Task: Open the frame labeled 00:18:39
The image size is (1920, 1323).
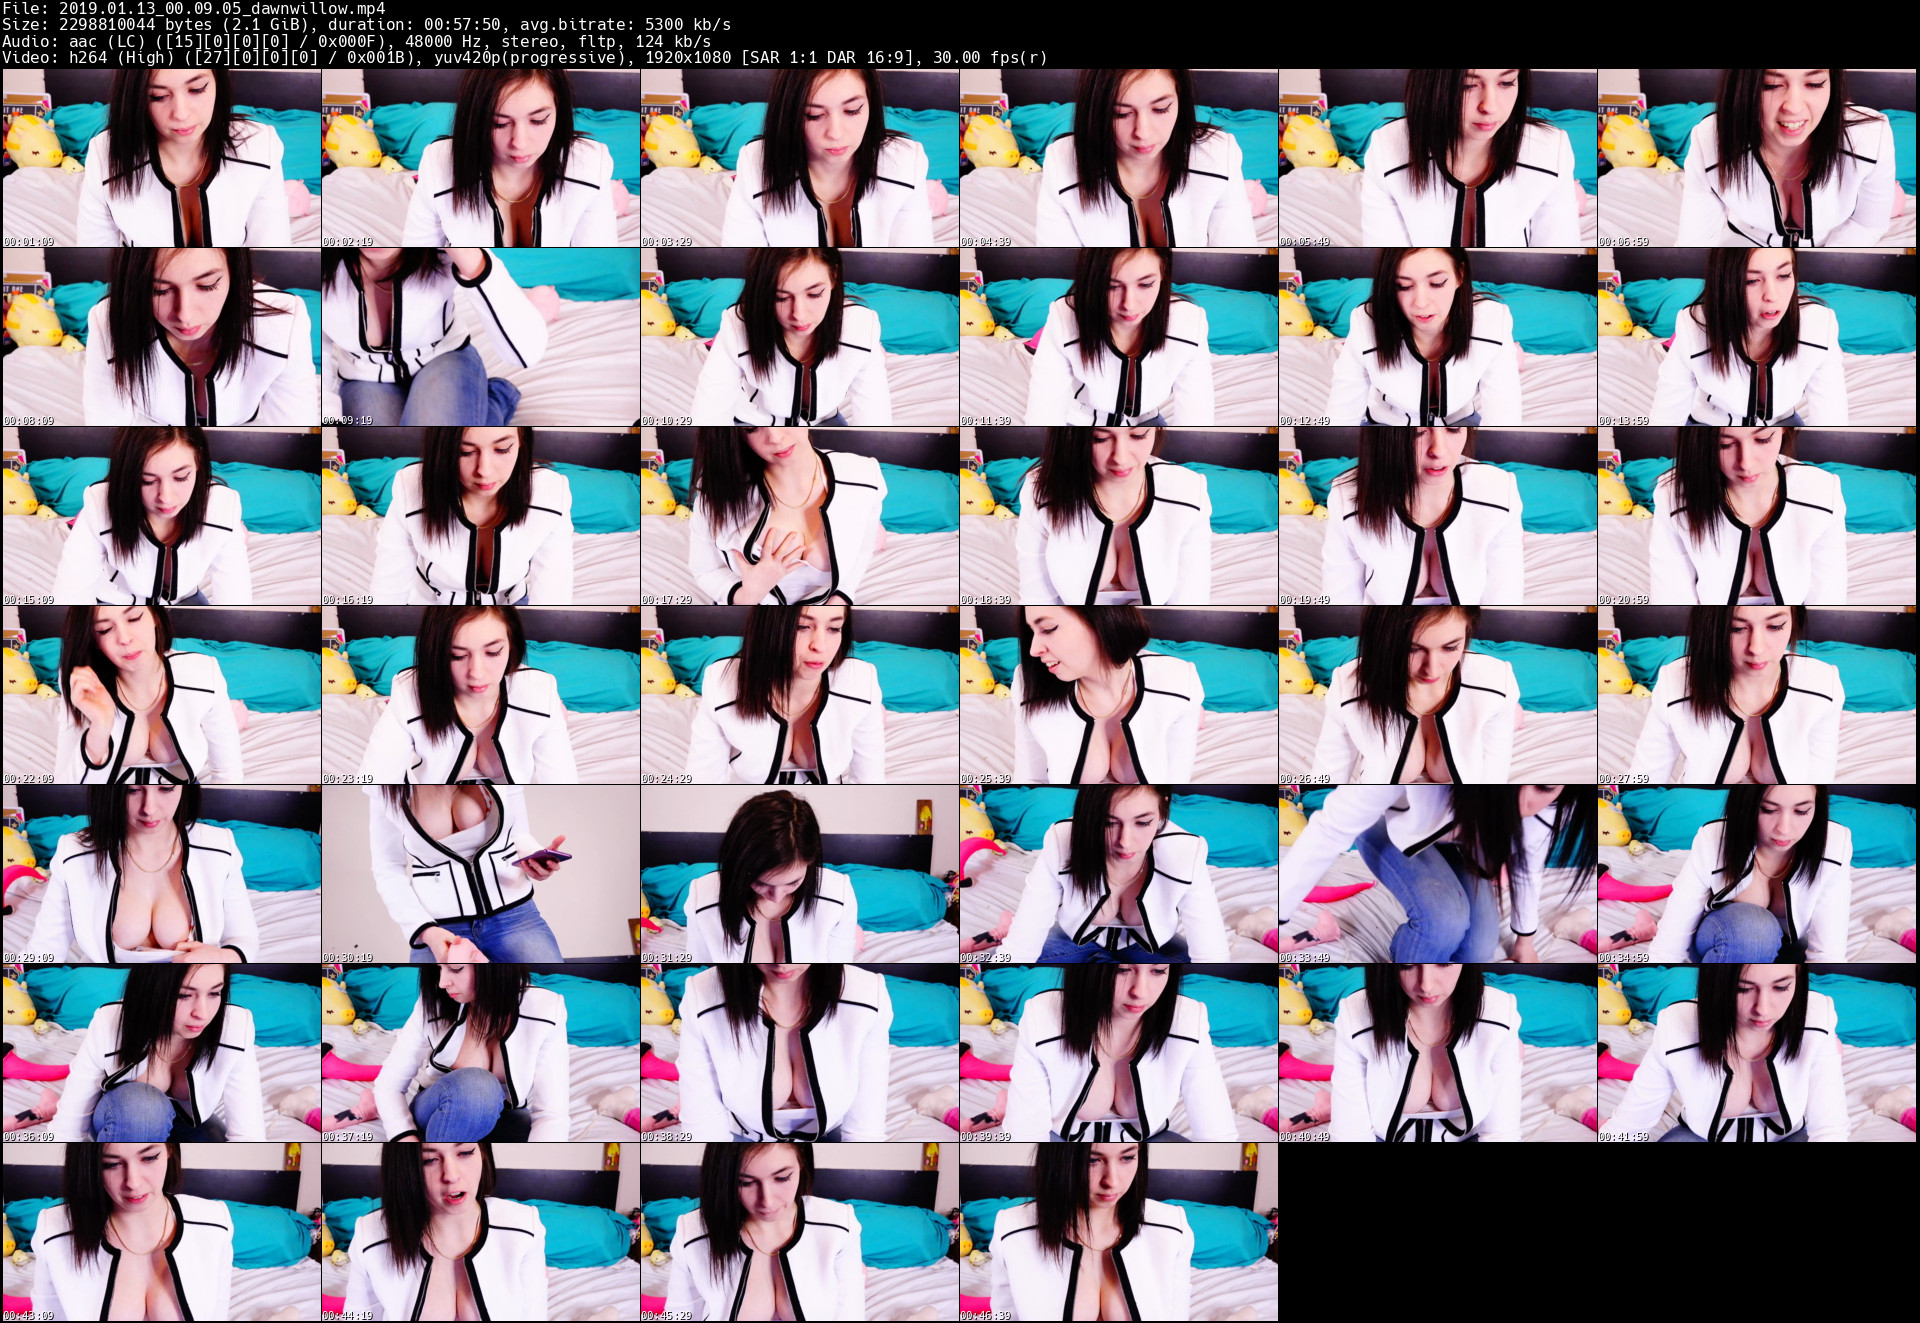Action: point(1118,516)
